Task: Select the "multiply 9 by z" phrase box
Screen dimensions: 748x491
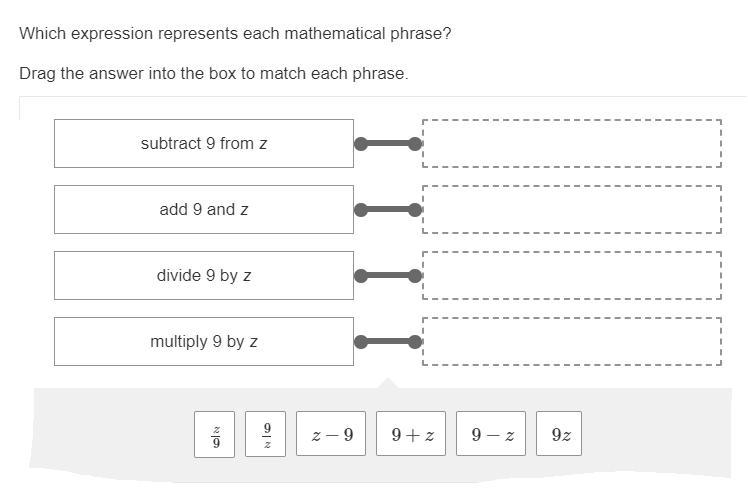Action: point(204,341)
